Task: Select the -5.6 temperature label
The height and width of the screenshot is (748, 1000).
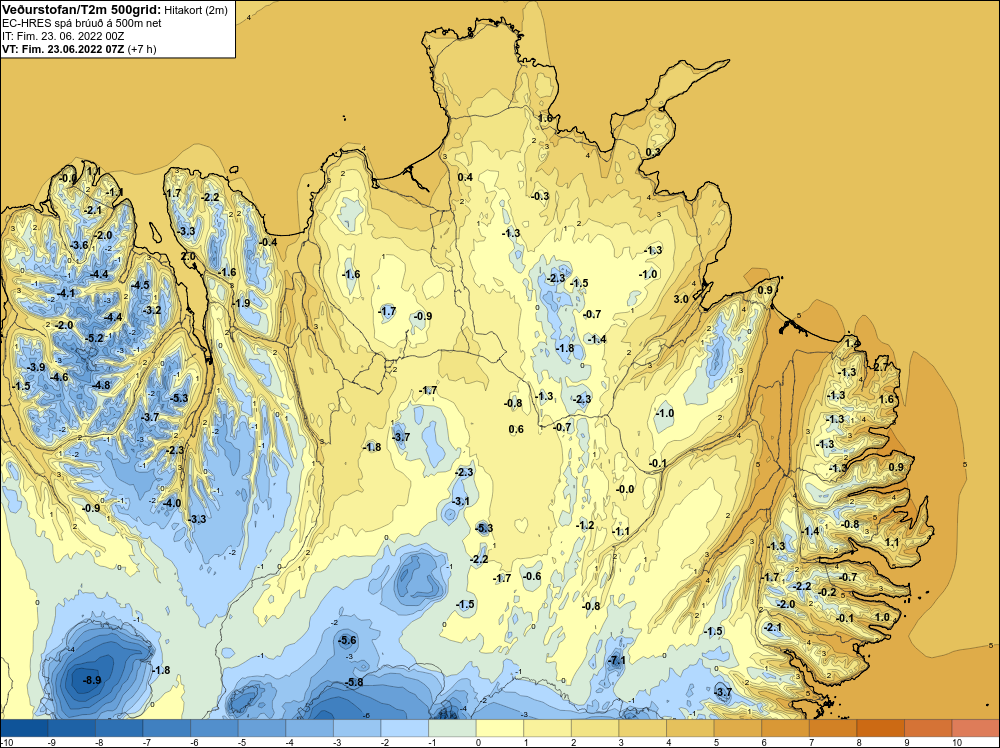Action: pos(348,640)
